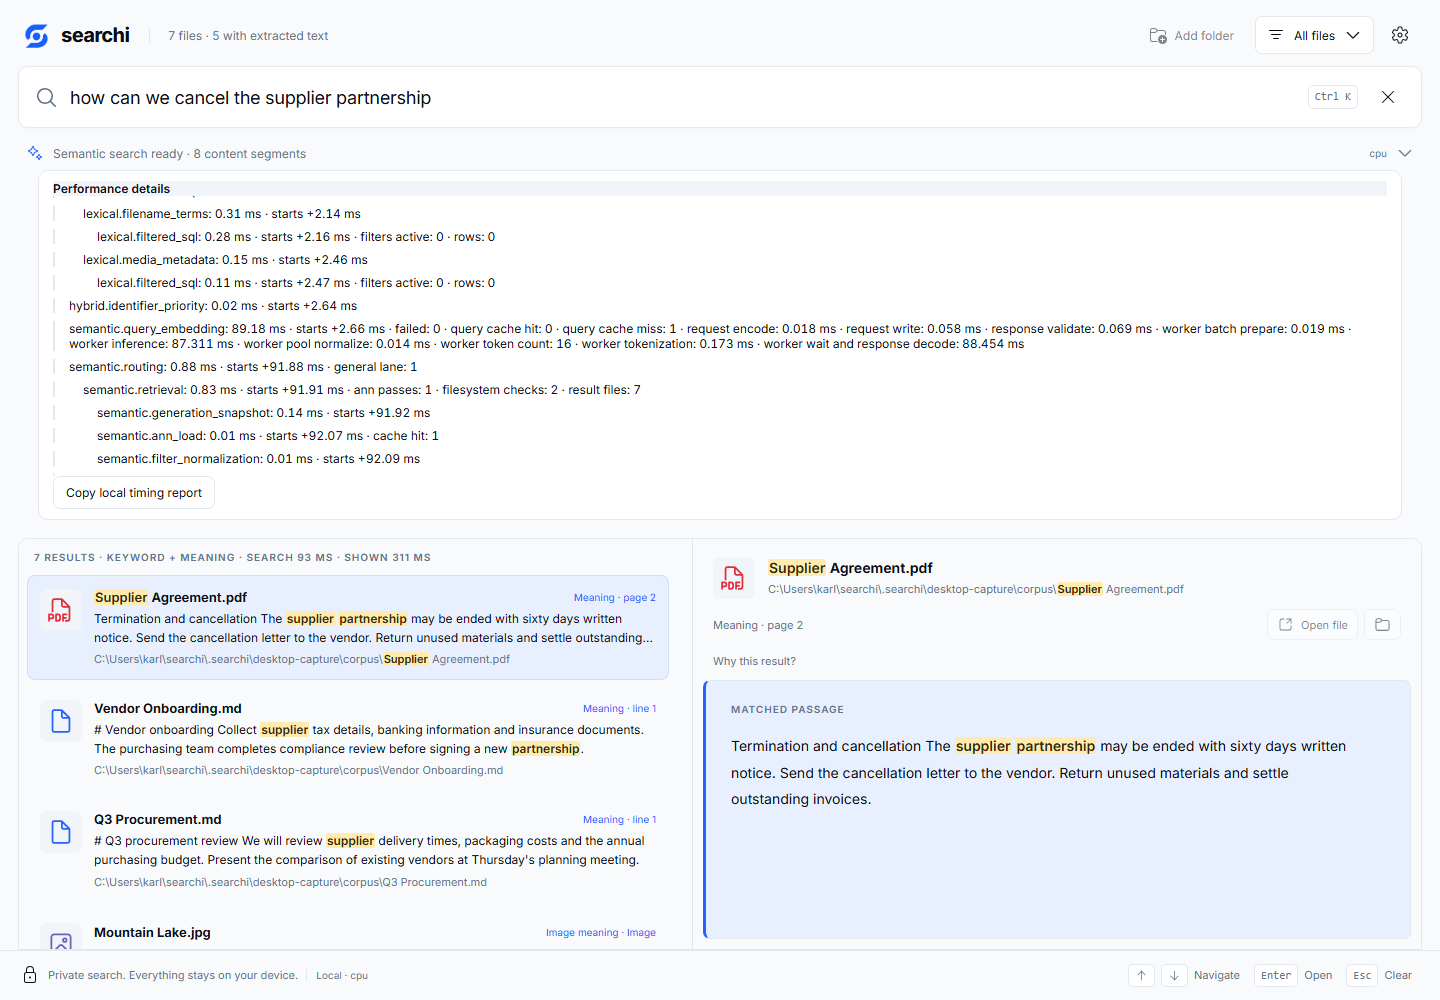The image size is (1440, 1000).
Task: Select the Mountain Lake.jpg result
Action: [348, 932]
